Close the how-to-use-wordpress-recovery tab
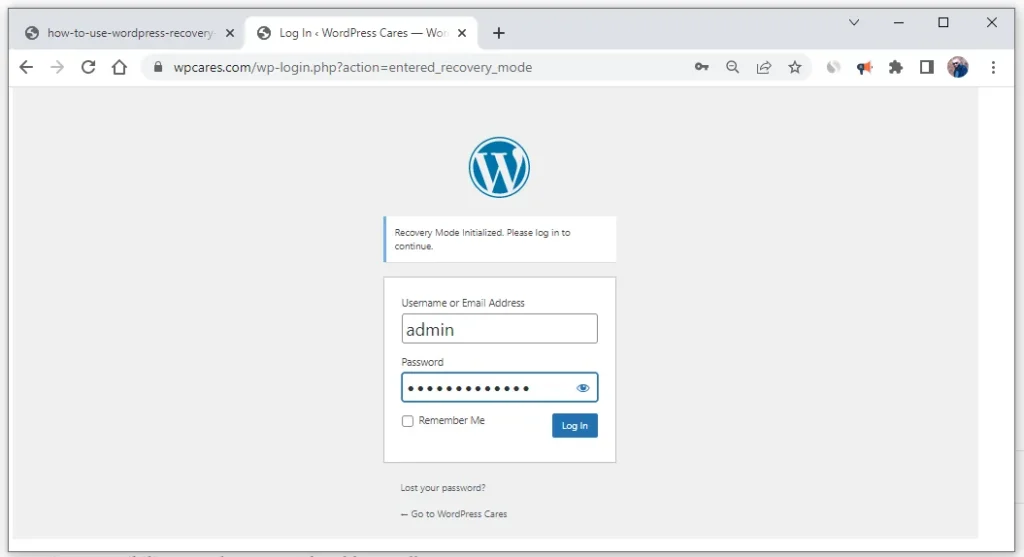Viewport: 1024px width, 557px height. tap(230, 33)
